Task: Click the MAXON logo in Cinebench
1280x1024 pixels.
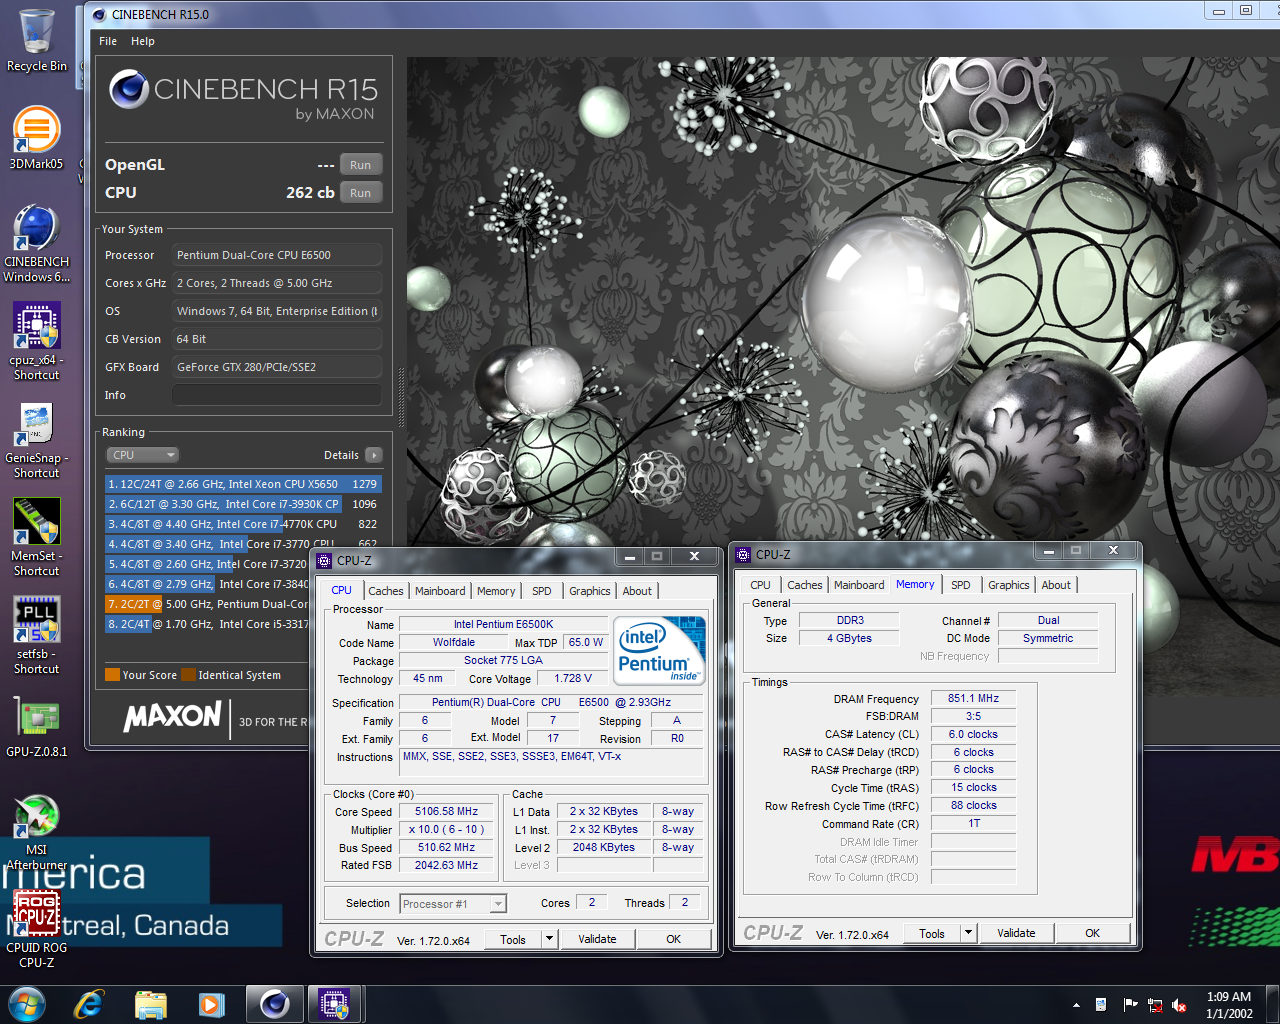Action: tap(172, 716)
